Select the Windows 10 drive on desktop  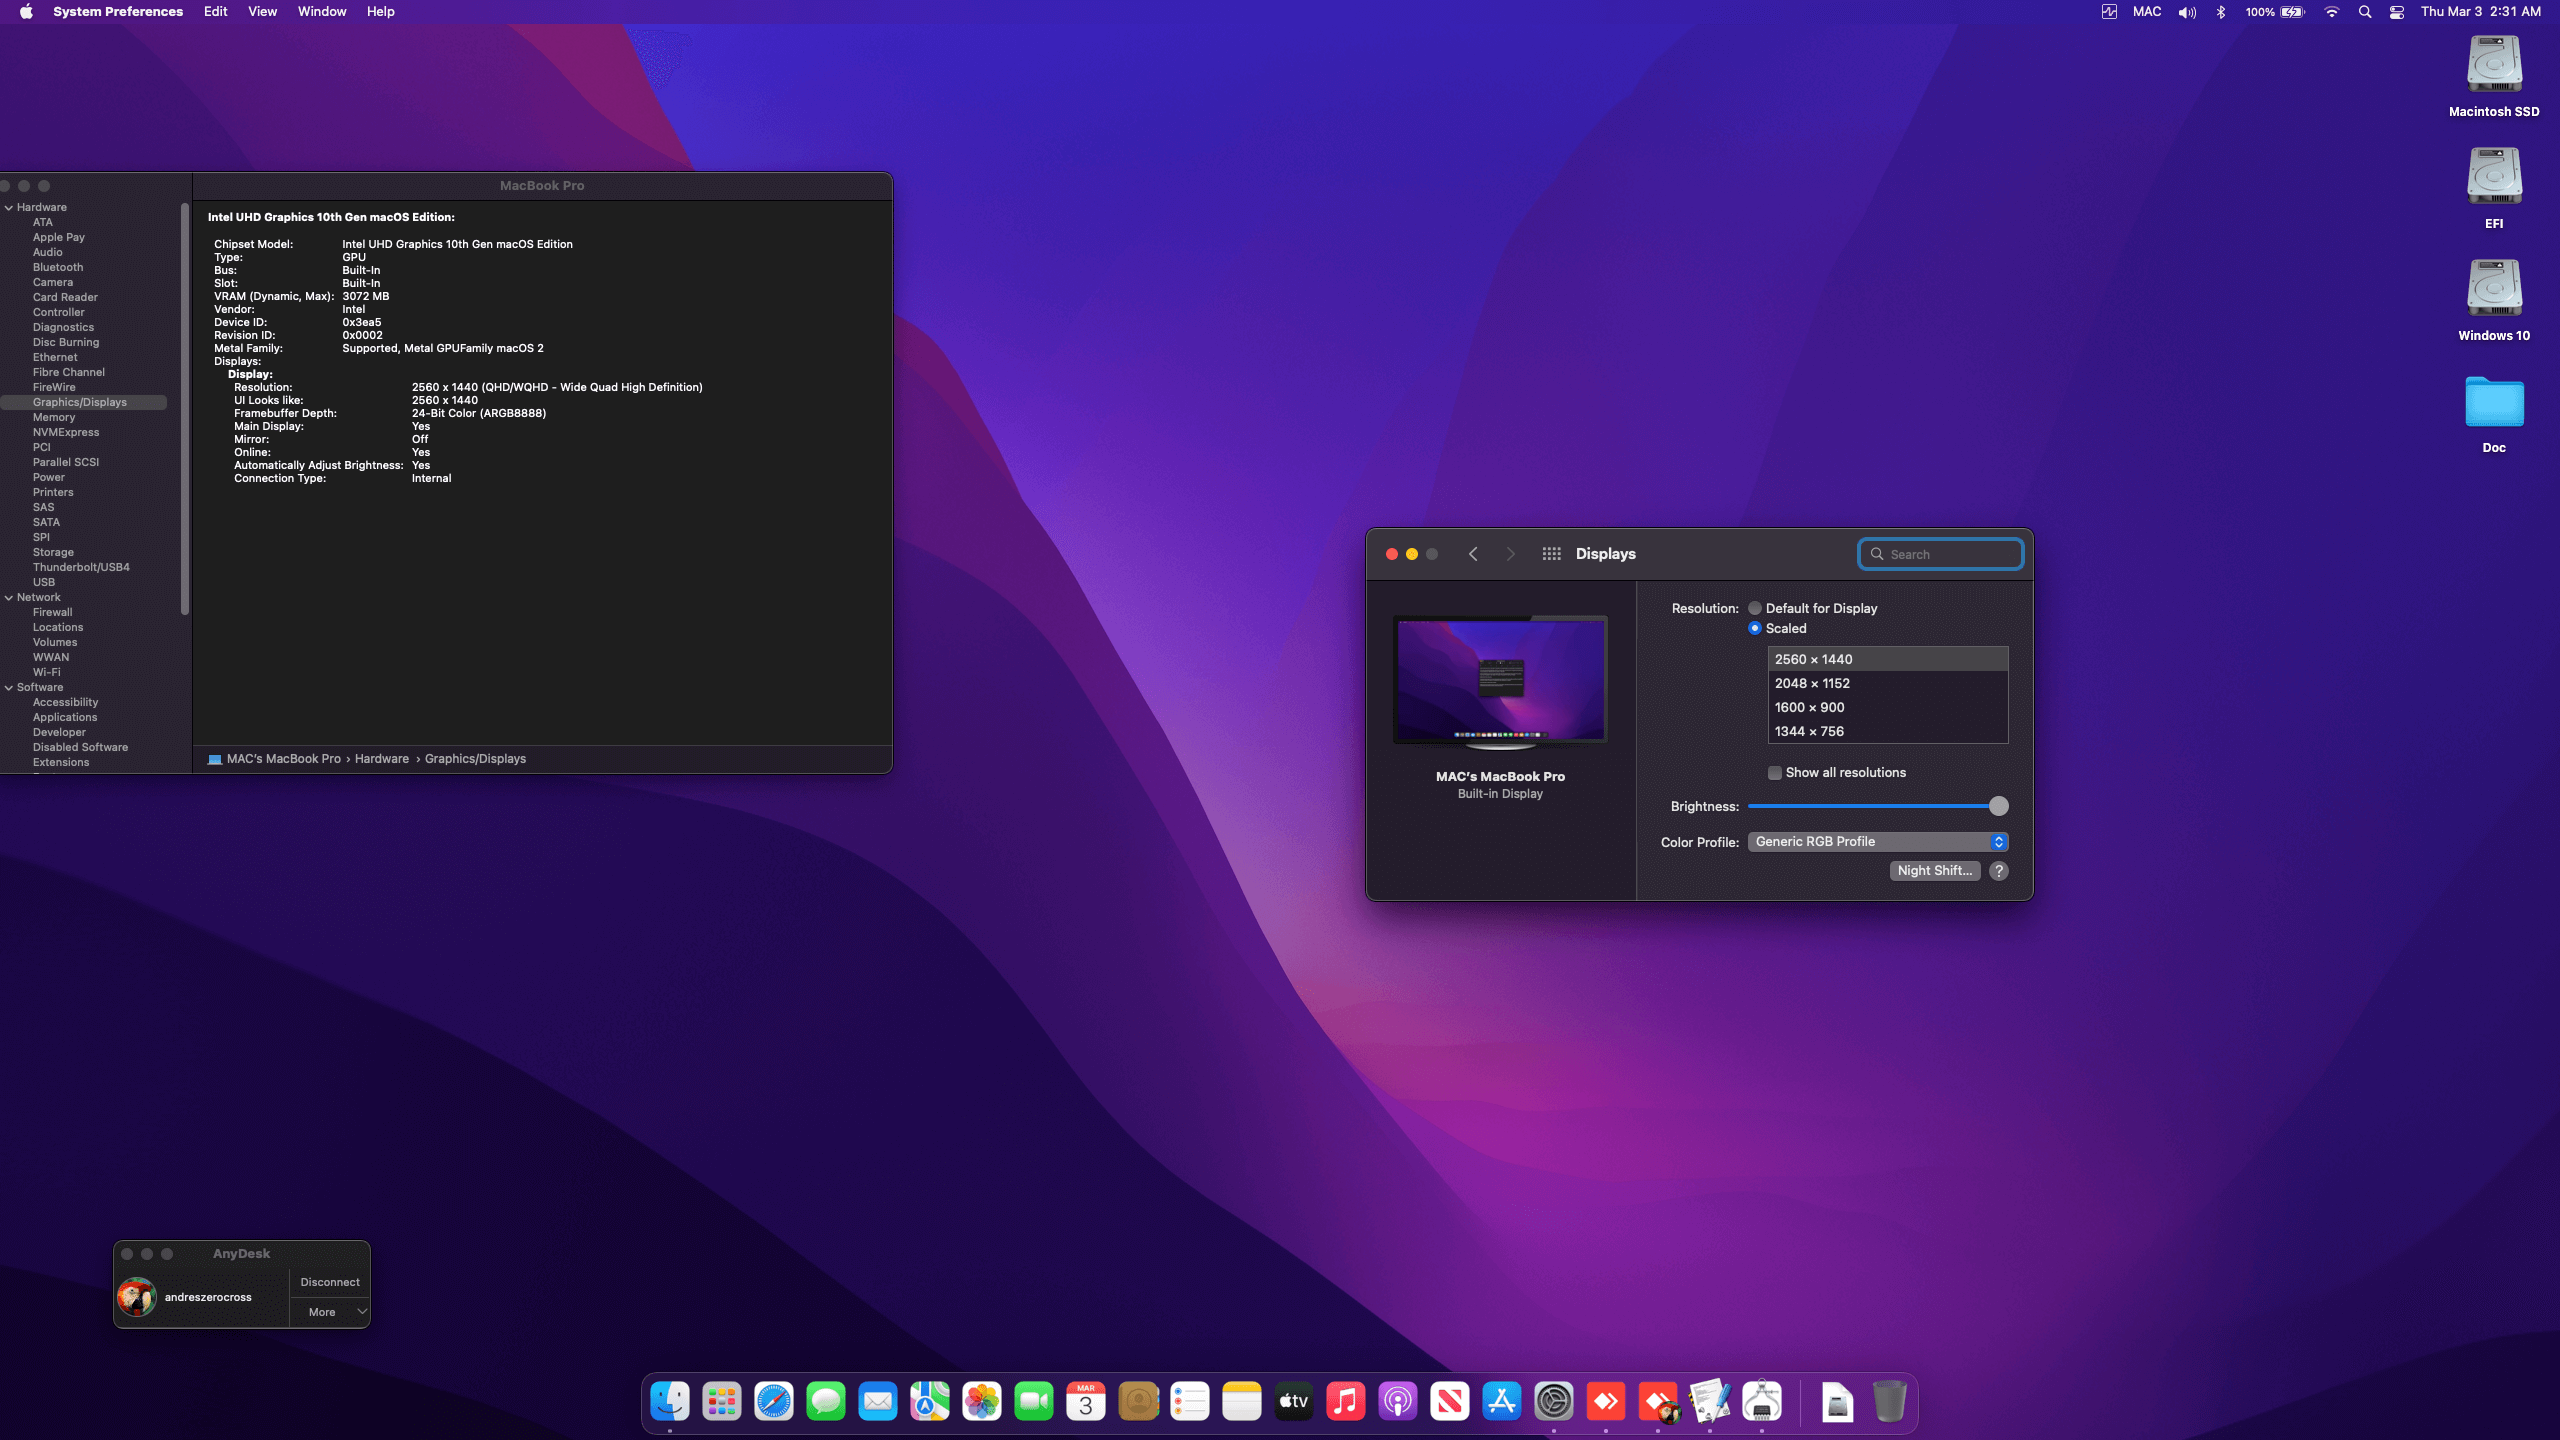coord(2494,290)
